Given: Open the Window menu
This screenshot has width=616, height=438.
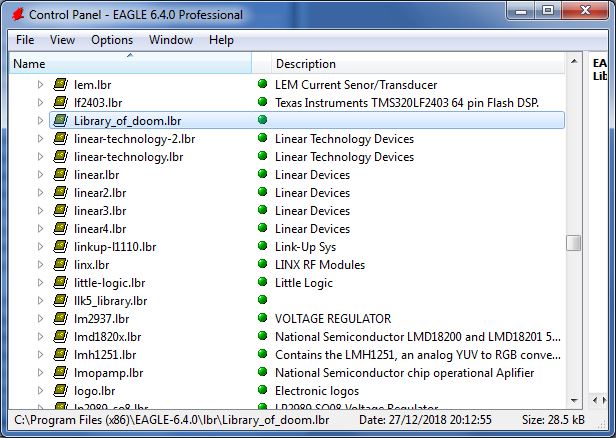Looking at the screenshot, I should point(171,40).
